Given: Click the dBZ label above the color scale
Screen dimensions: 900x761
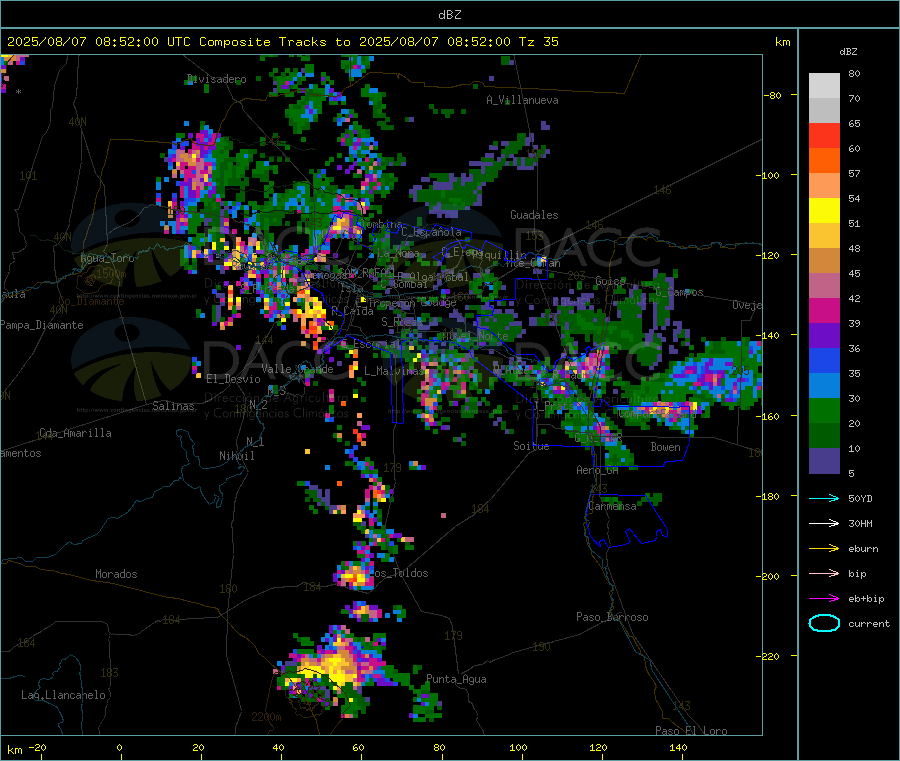Looking at the screenshot, I should click(x=848, y=52).
